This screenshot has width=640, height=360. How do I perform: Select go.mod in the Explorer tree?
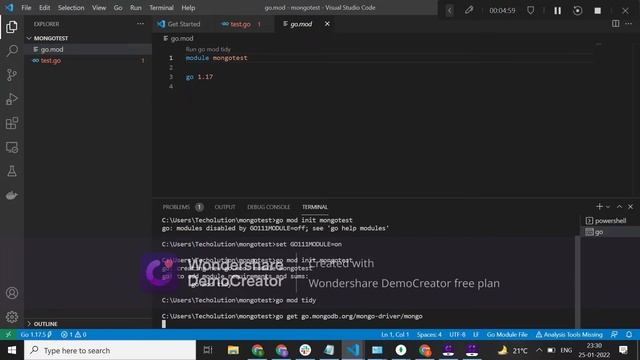[x=88, y=49]
